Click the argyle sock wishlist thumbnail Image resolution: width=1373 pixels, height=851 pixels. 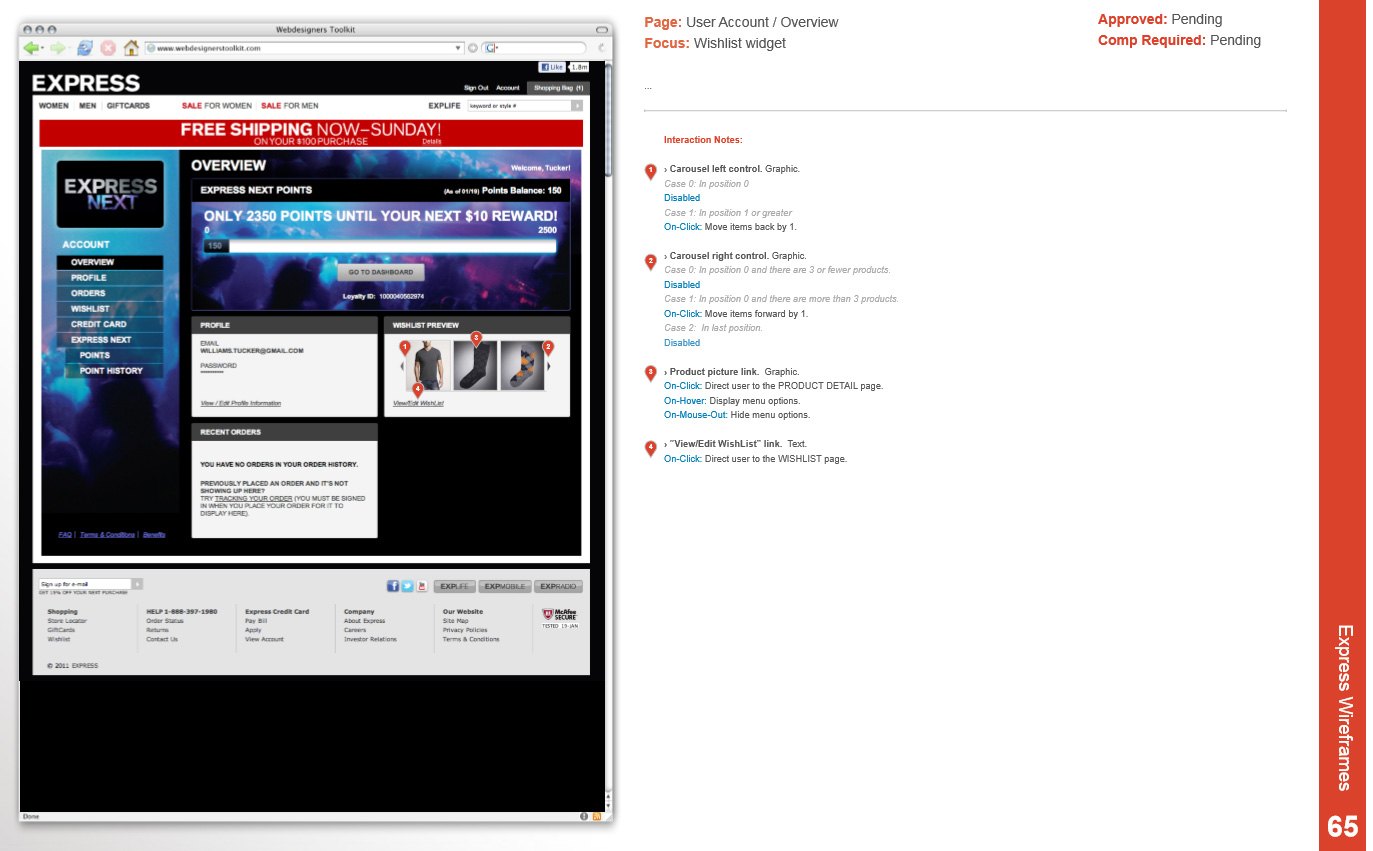pos(522,366)
